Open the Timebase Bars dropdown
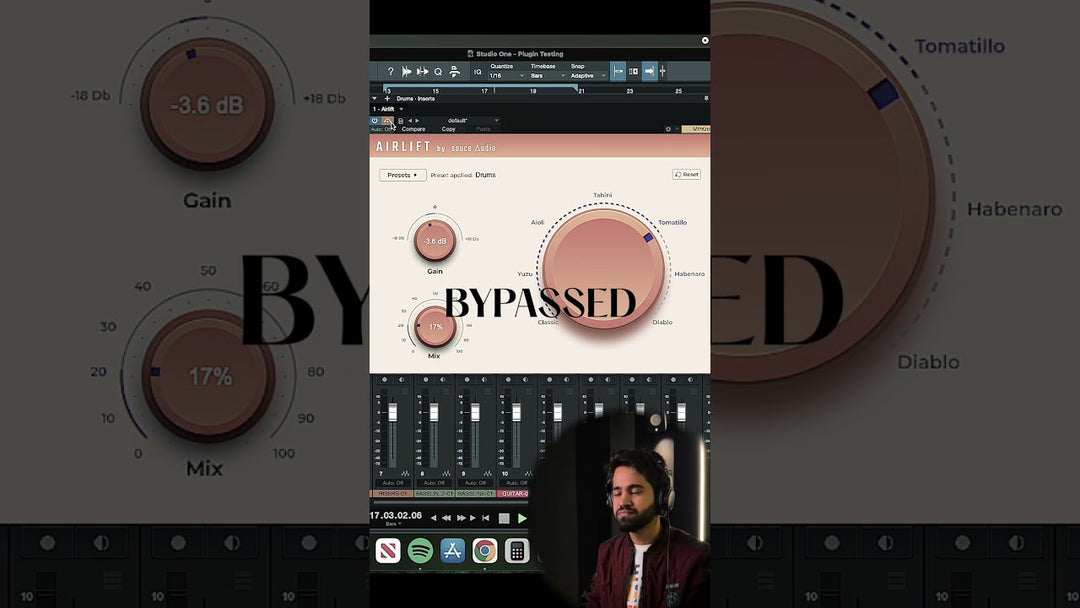Screen dimensions: 1080x608 548,76
